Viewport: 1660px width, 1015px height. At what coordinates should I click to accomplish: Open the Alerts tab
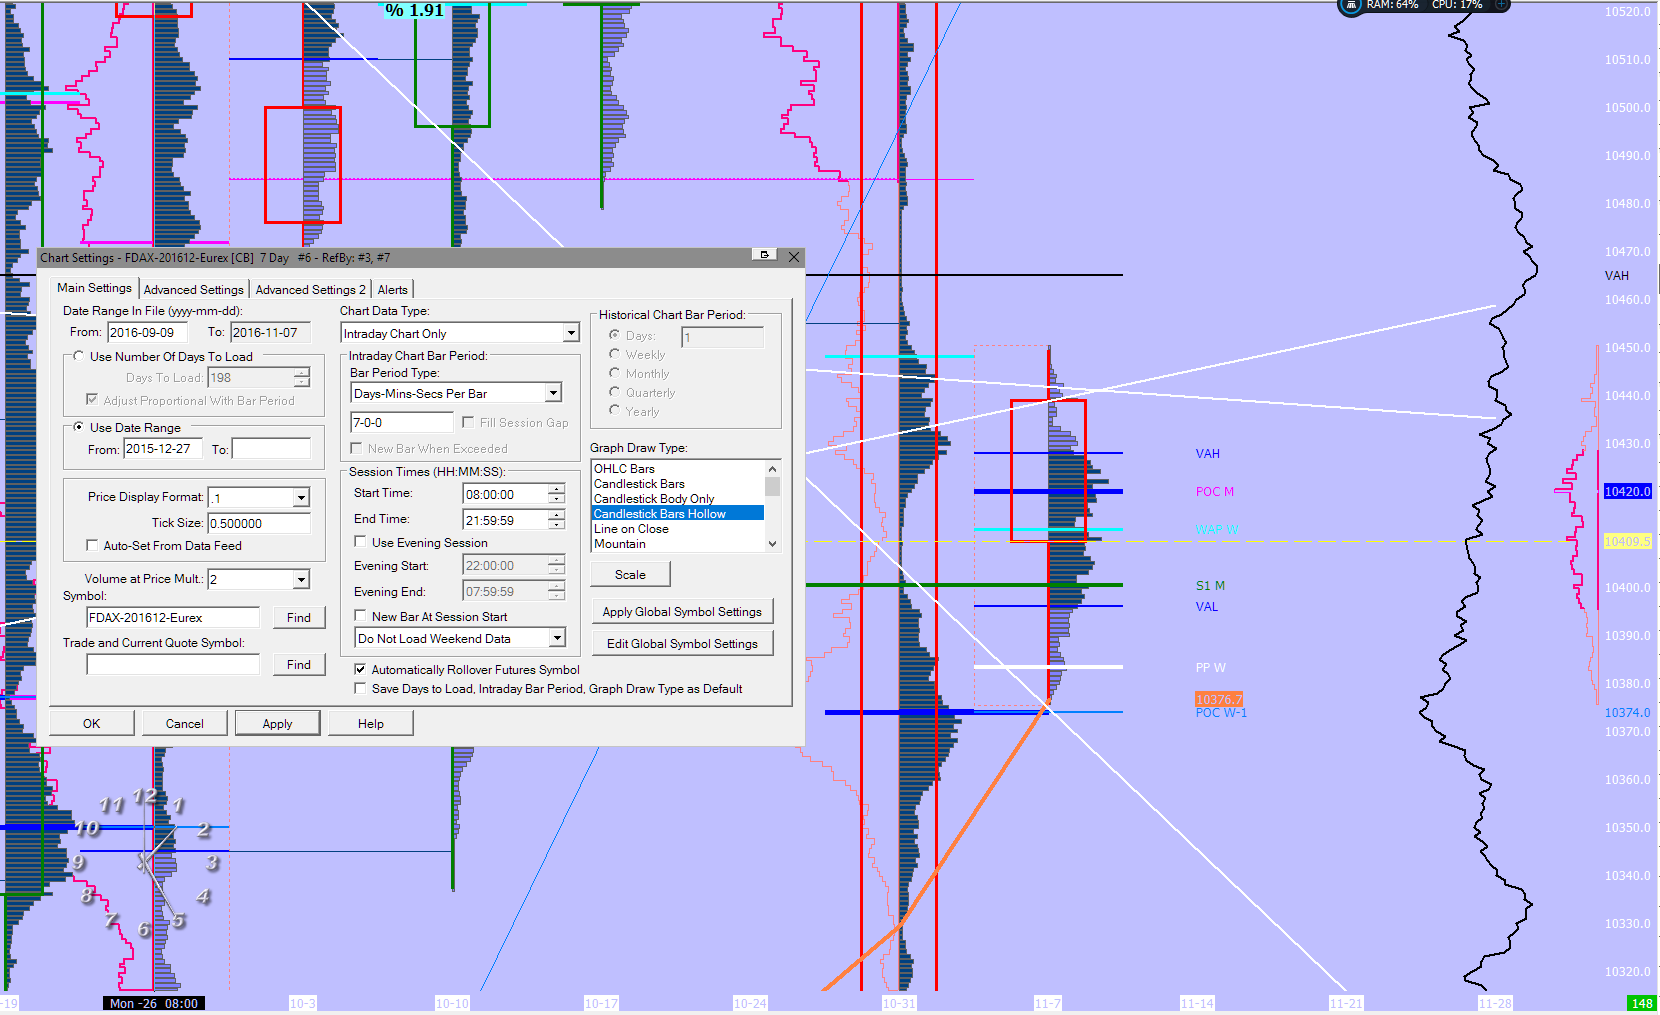[x=392, y=290]
